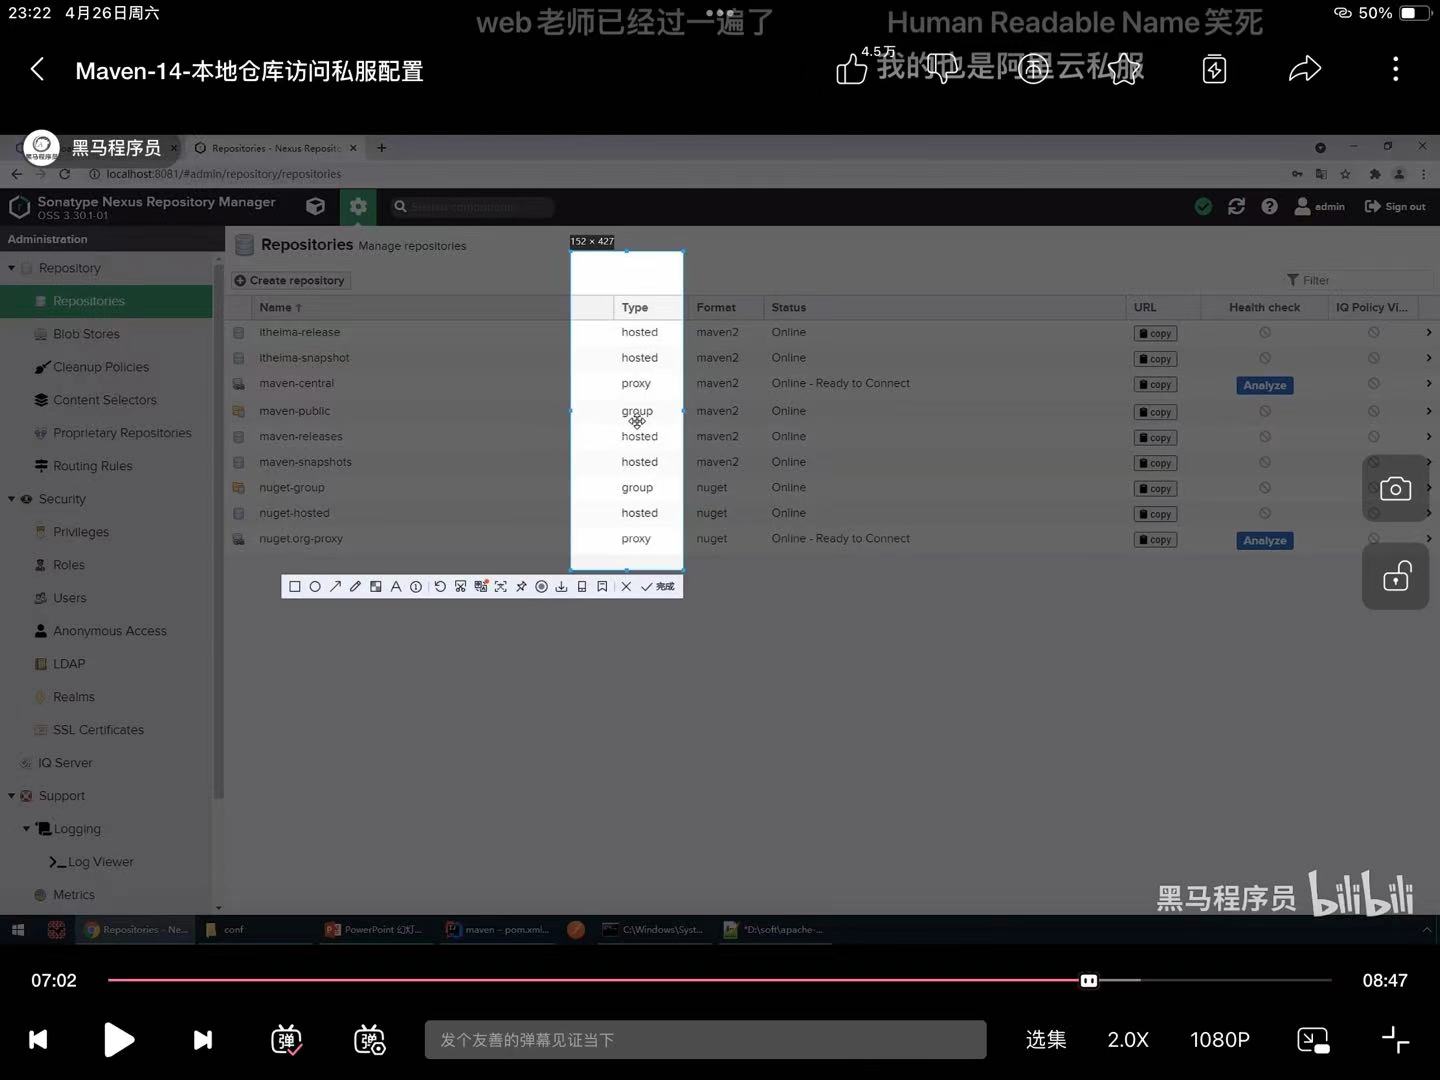Collapse the Security tree section

(x=12, y=499)
